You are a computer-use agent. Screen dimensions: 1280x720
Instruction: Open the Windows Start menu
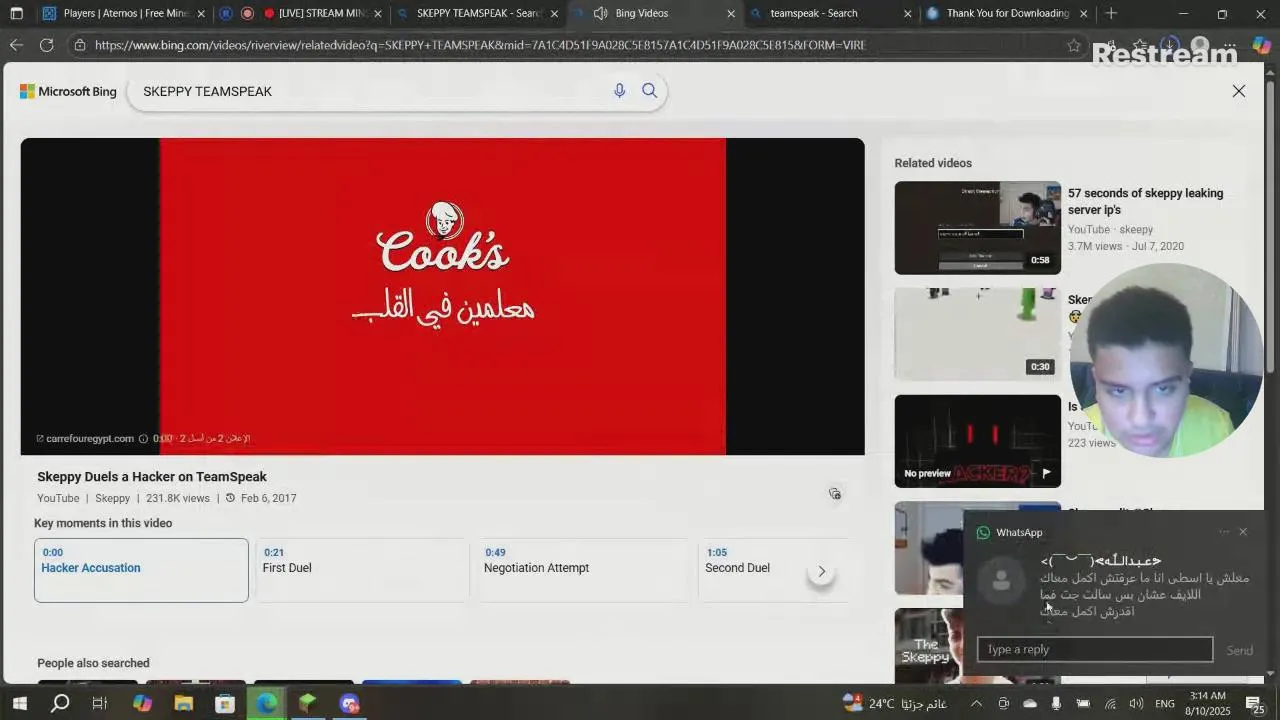[18, 703]
